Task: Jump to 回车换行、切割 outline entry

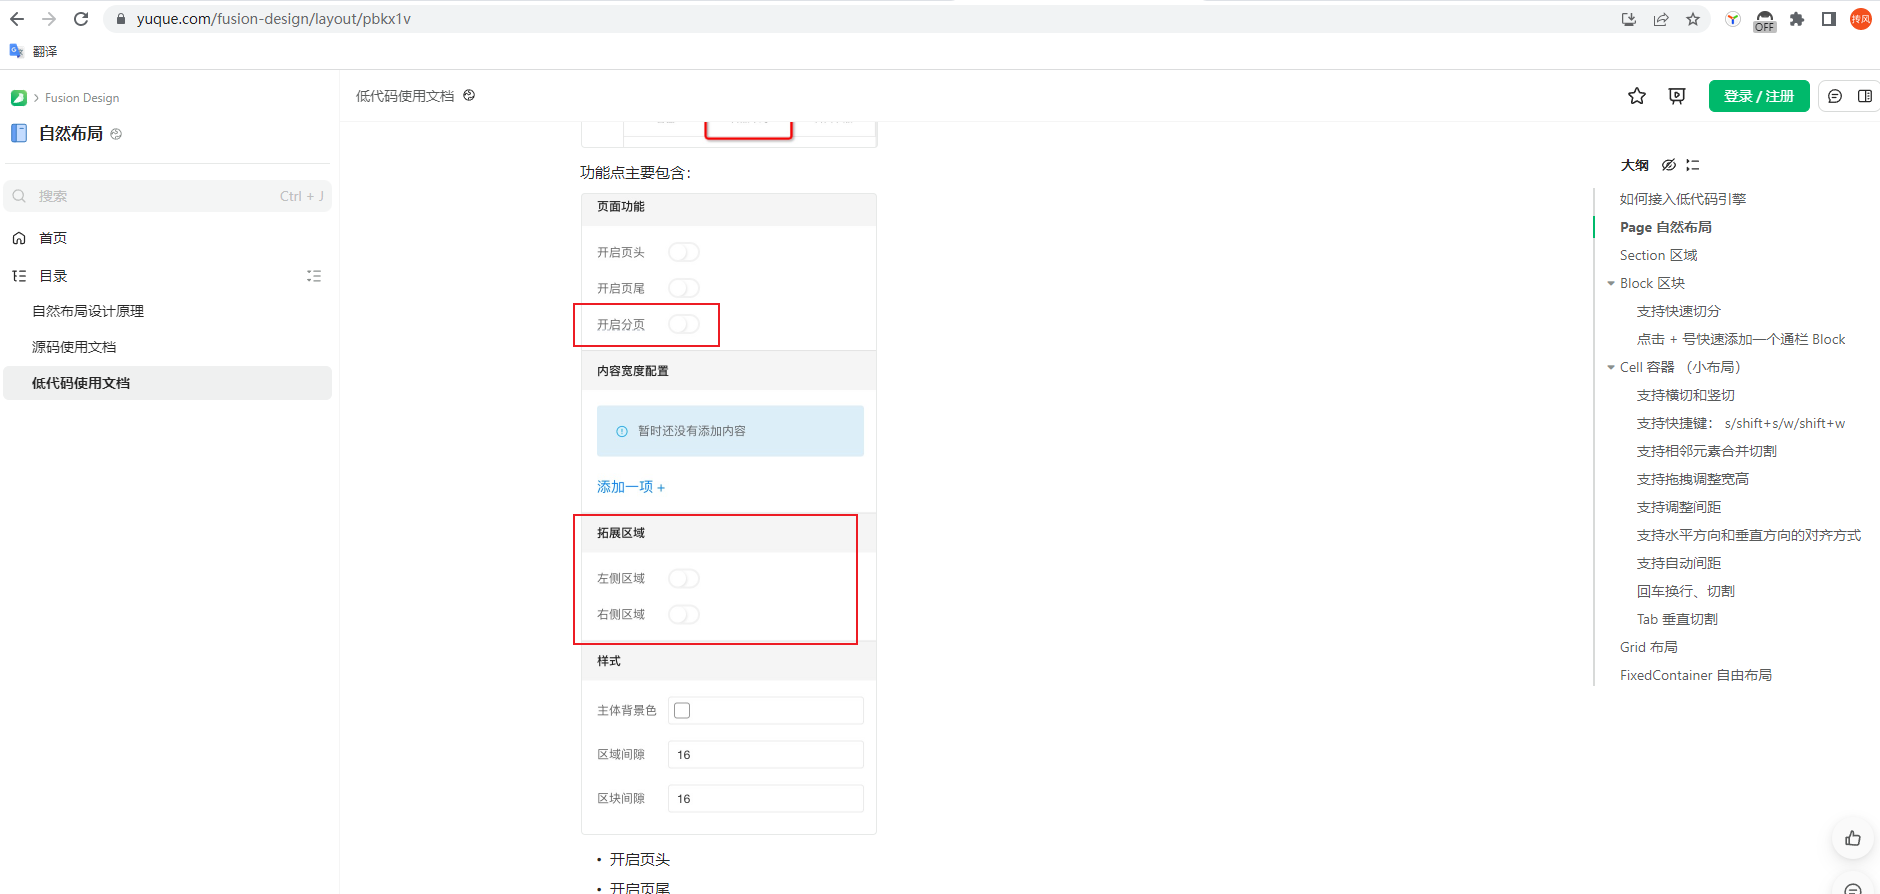Action: coord(1686,591)
